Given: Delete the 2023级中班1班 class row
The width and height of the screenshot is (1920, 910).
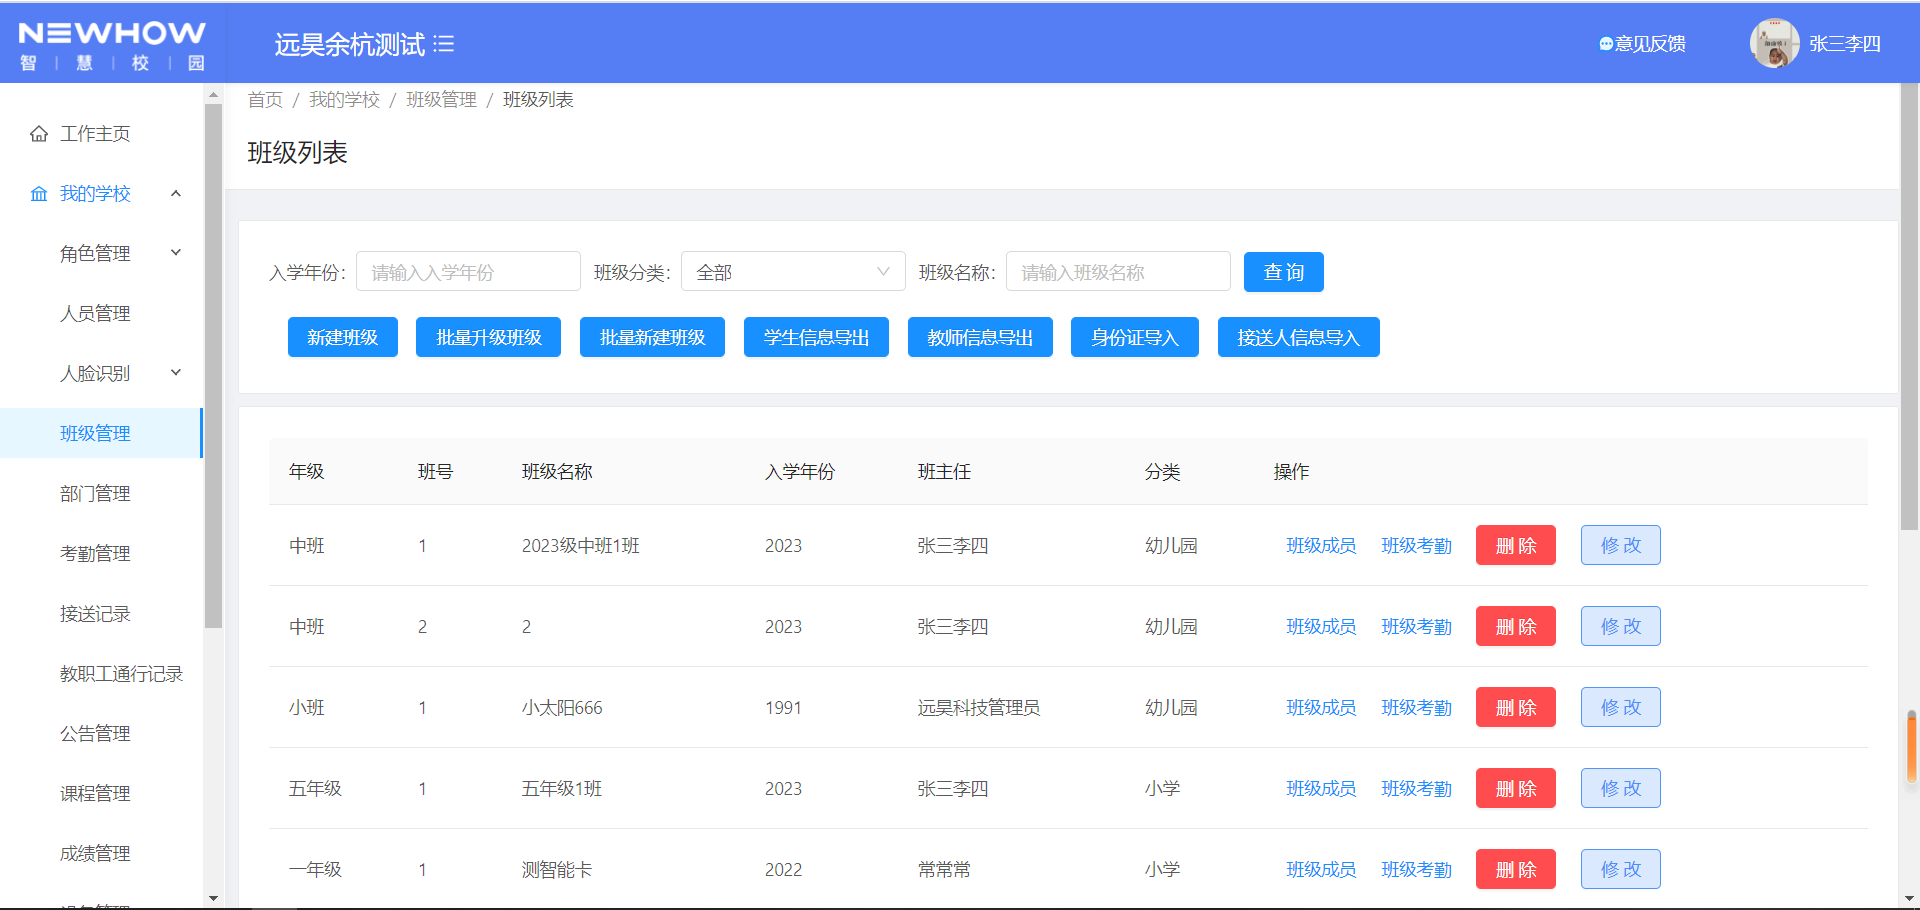Looking at the screenshot, I should (1516, 545).
